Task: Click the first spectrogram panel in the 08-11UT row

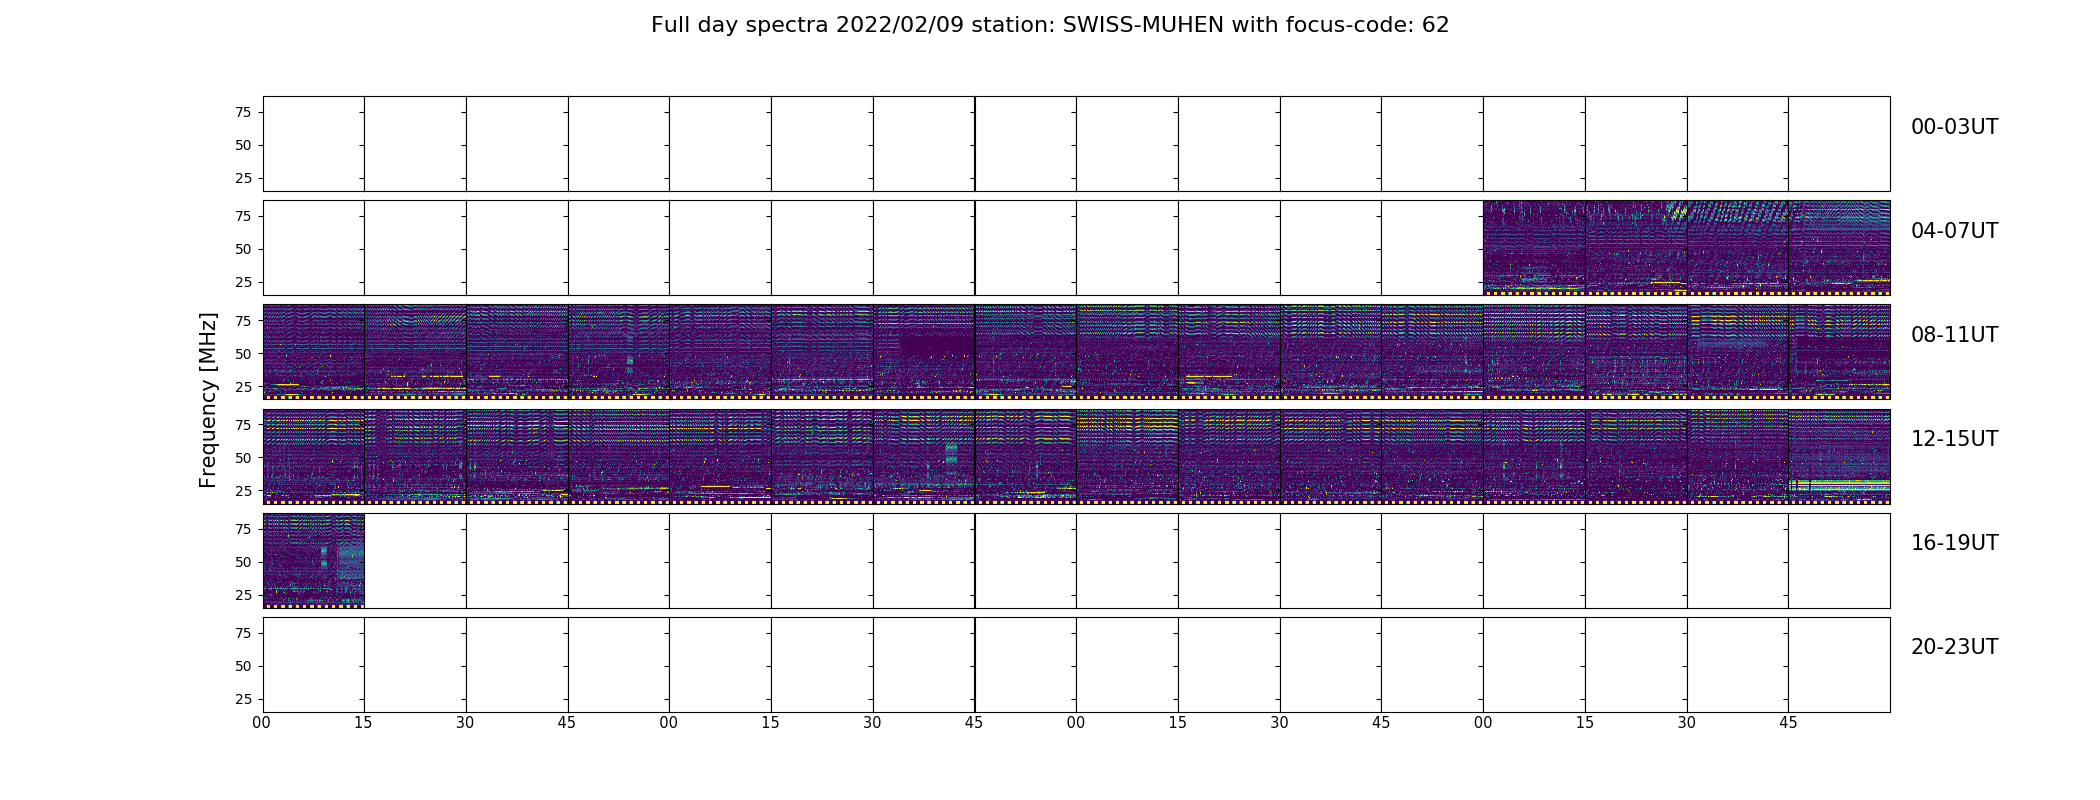Action: (313, 351)
